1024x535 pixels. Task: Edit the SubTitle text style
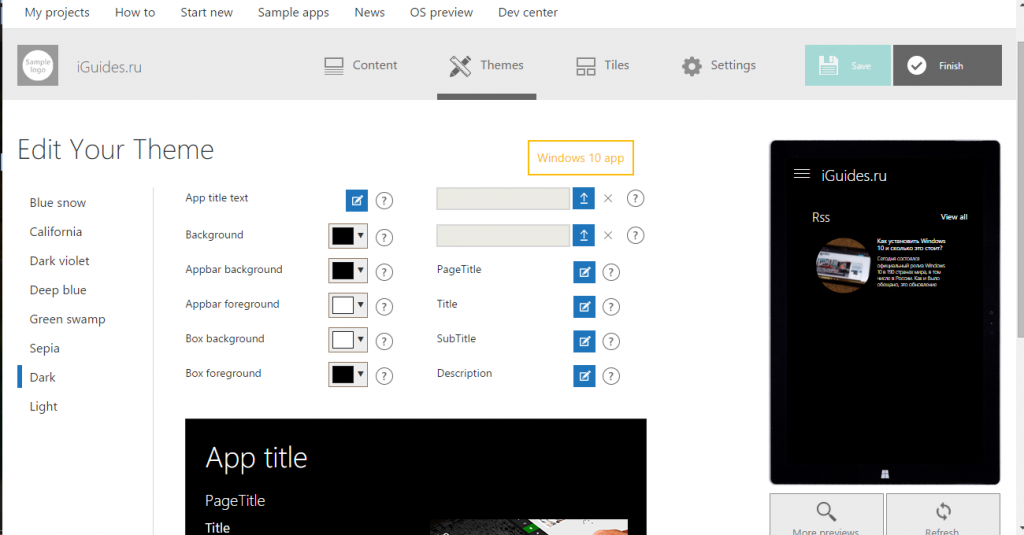584,342
